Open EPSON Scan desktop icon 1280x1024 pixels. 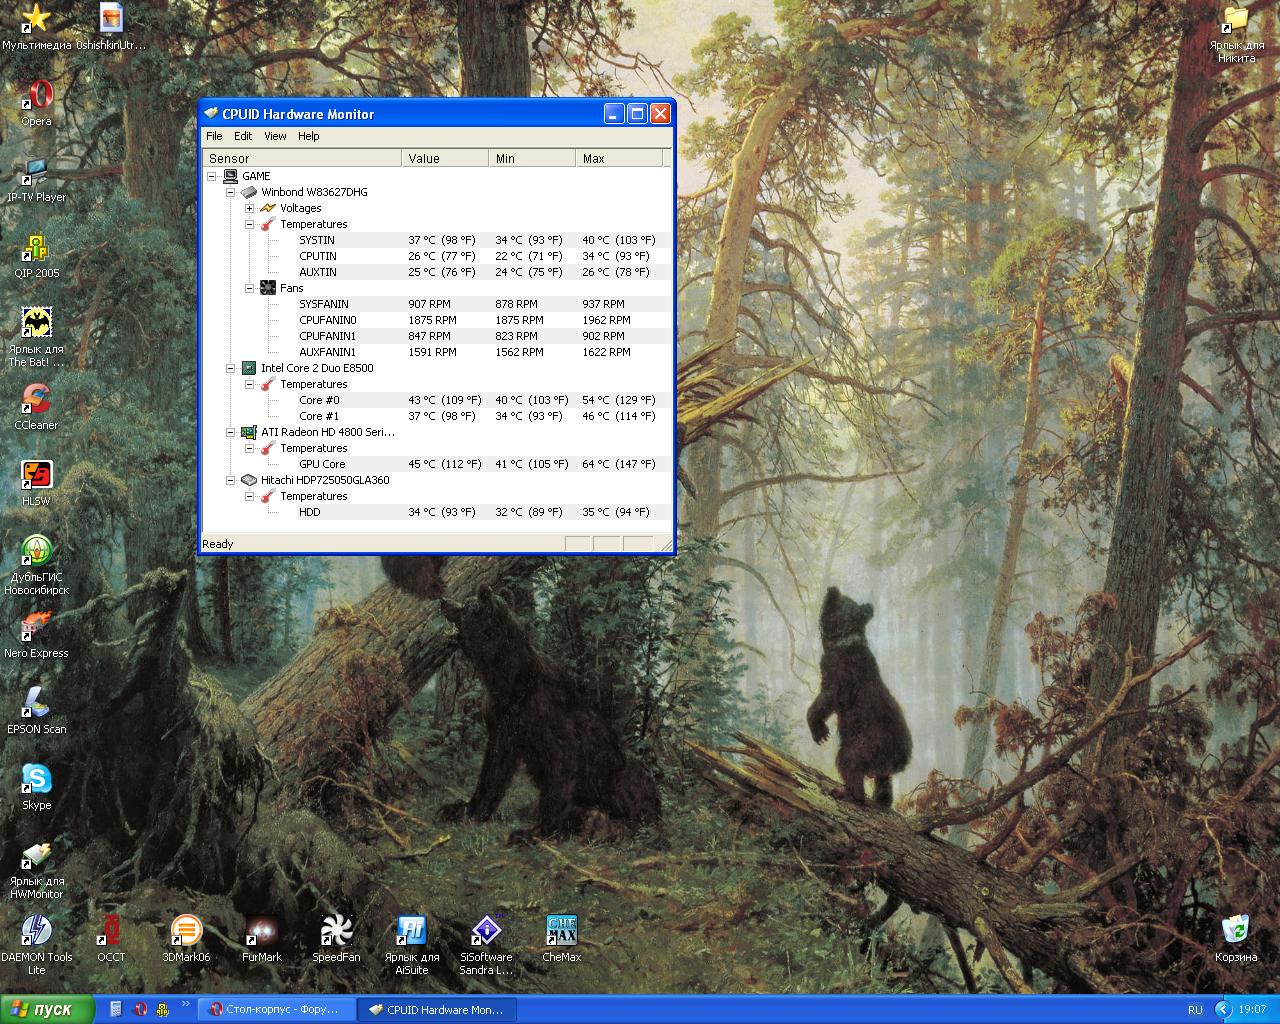tap(37, 705)
